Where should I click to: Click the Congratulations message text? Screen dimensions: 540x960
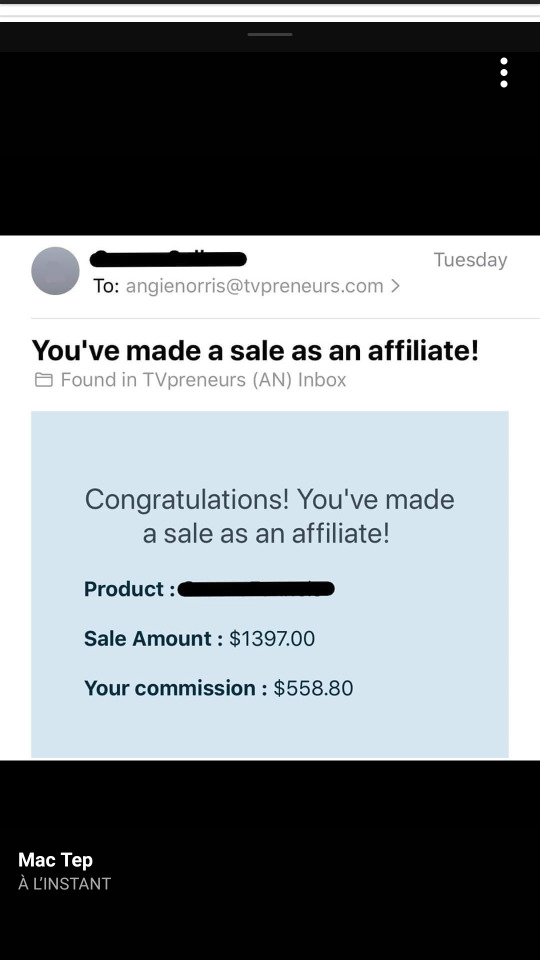click(x=269, y=517)
